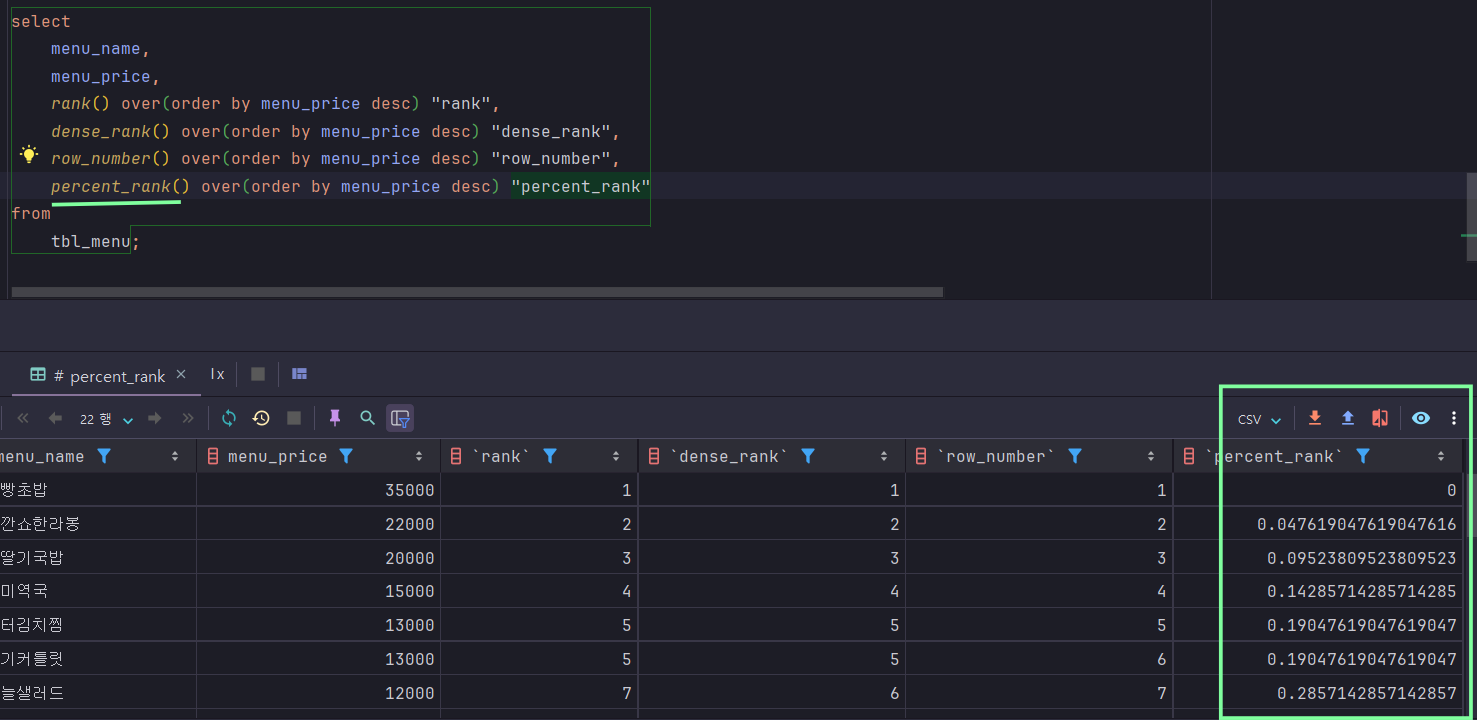The image size is (1477, 720).
Task: Go to previous page of results
Action: pyautogui.click(x=55, y=418)
